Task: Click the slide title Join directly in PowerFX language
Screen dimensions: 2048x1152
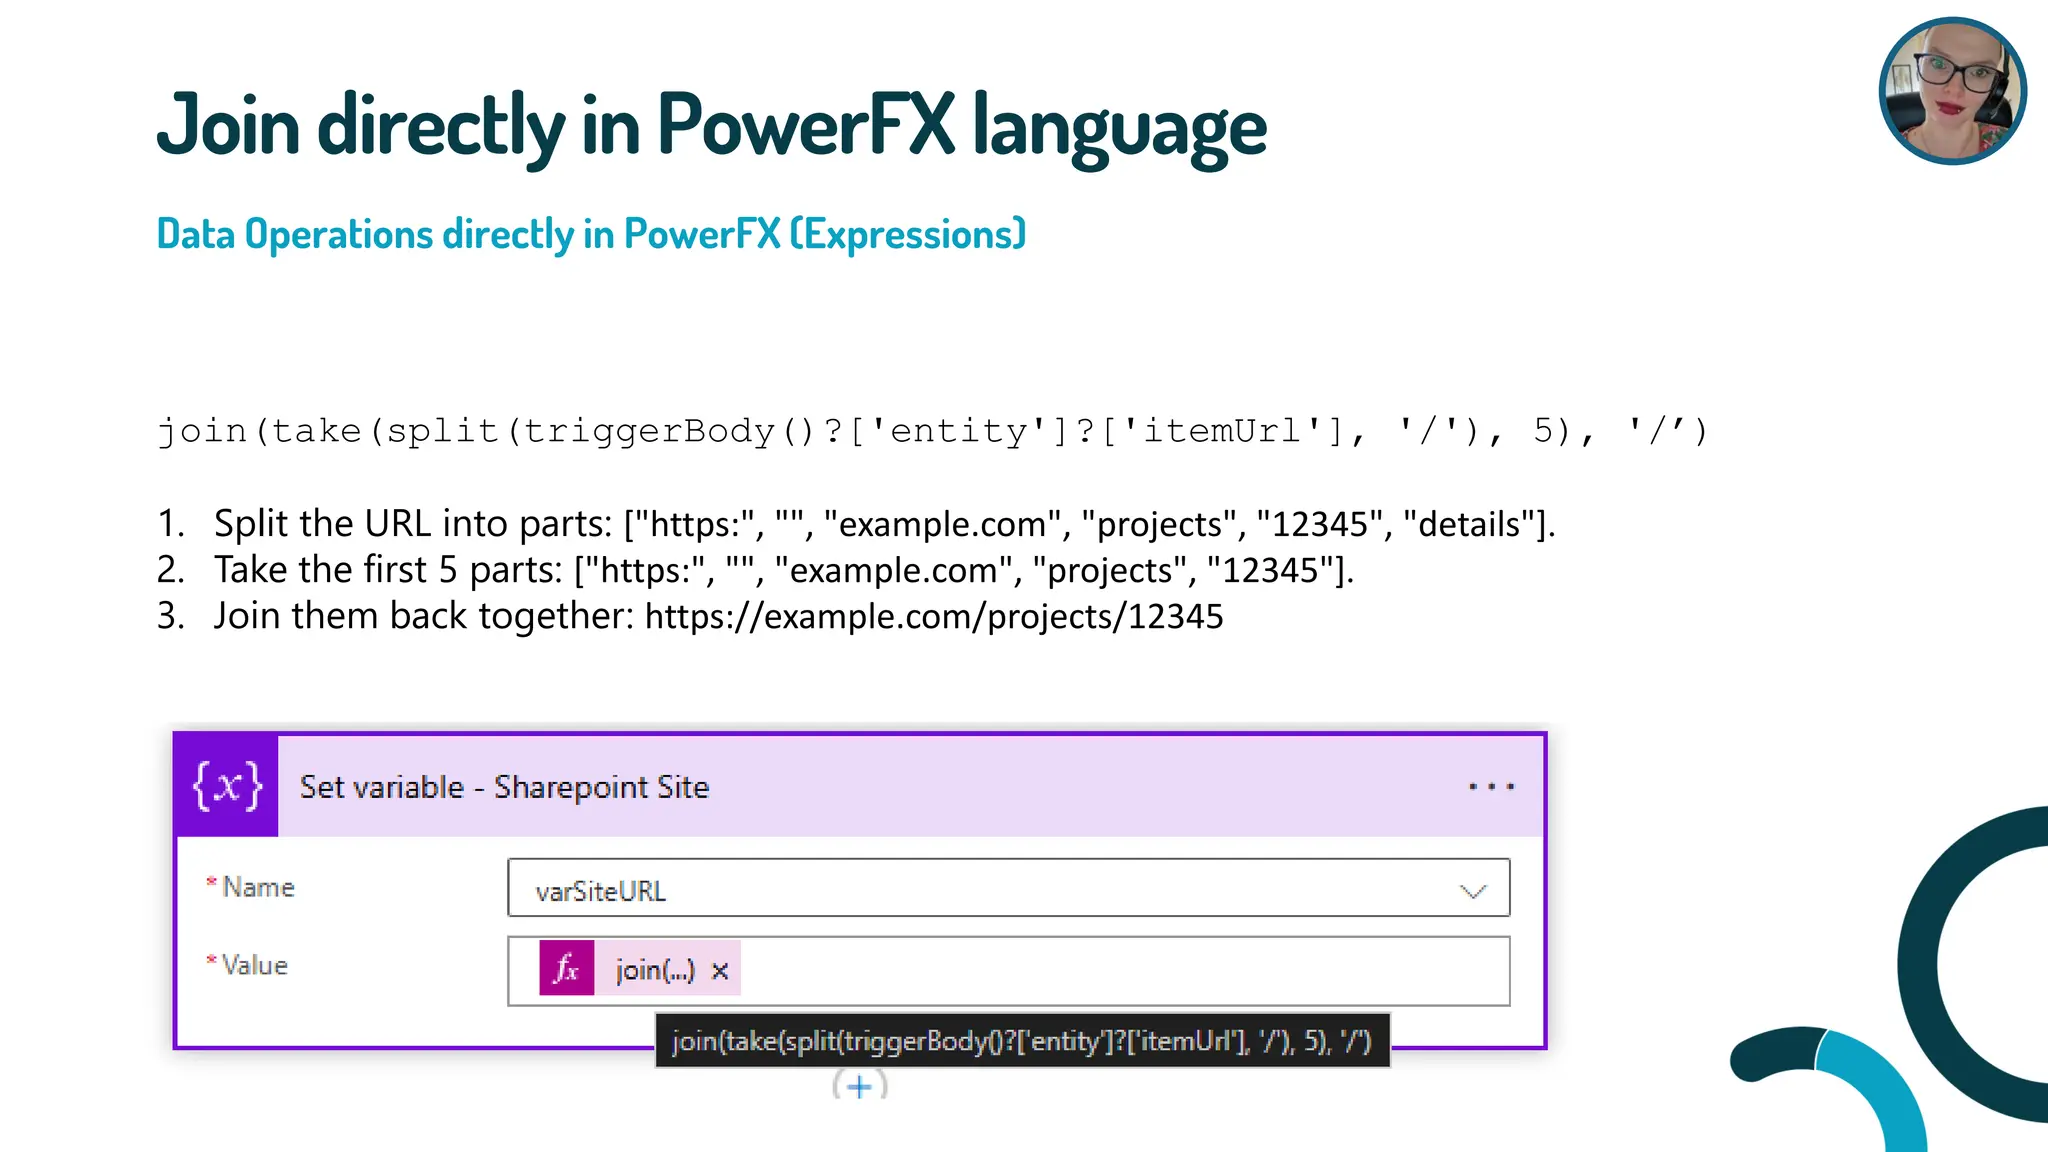Action: point(712,126)
